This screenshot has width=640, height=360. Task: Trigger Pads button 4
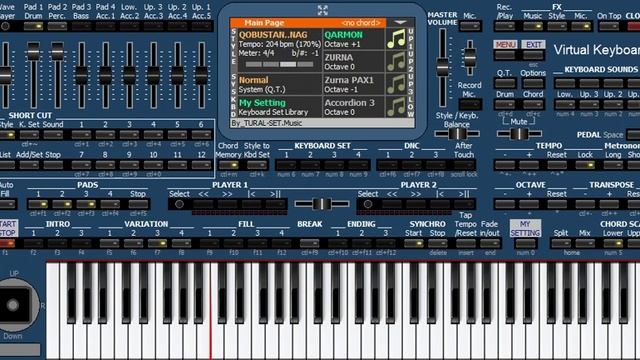(x=110, y=204)
